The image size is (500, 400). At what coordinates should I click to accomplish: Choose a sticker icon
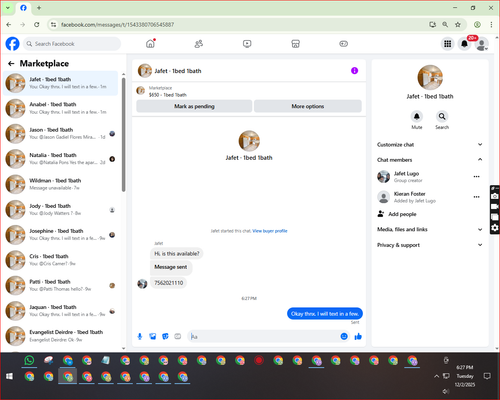pos(165,336)
